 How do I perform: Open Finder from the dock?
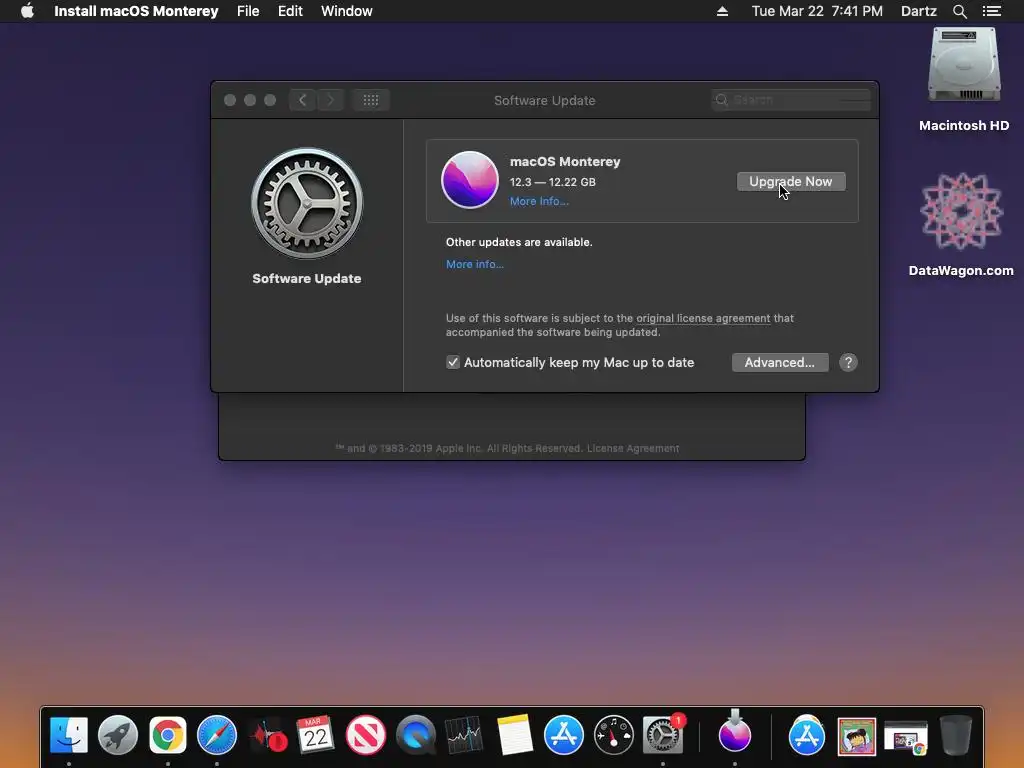69,735
